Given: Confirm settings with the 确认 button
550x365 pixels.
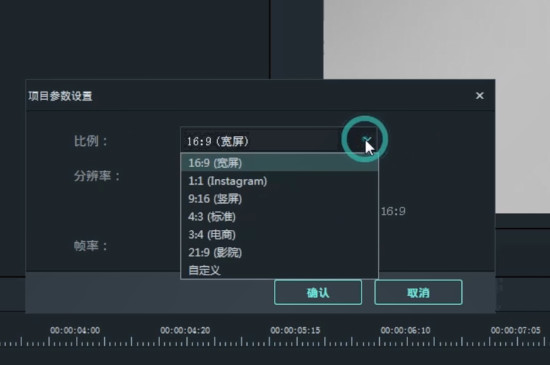Looking at the screenshot, I should tap(318, 292).
